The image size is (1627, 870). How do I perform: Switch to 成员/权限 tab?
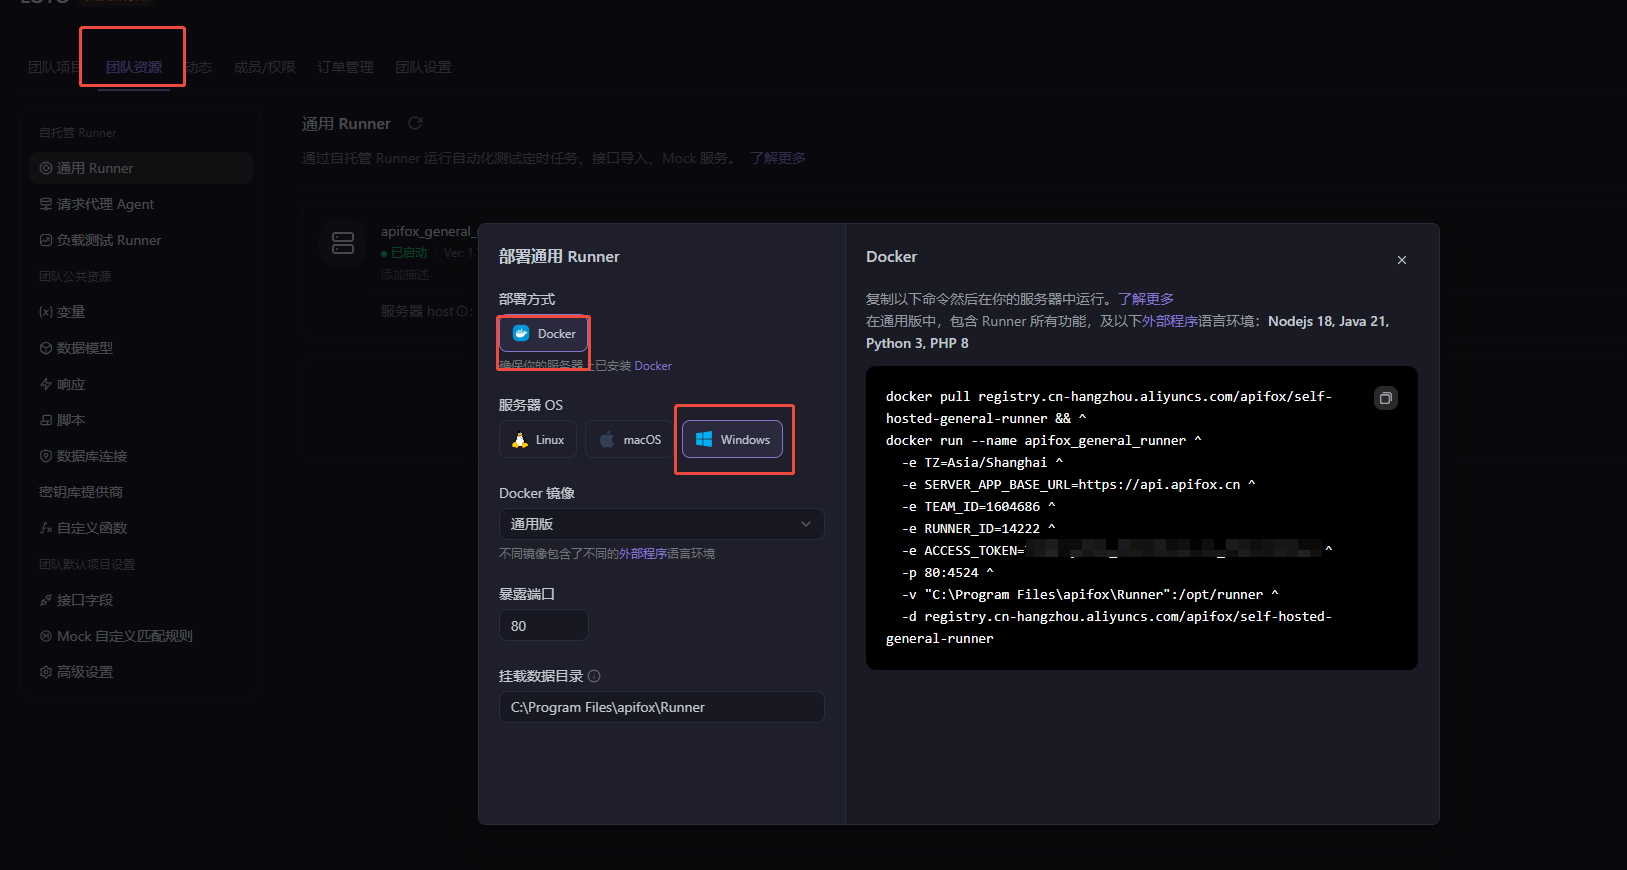point(264,67)
